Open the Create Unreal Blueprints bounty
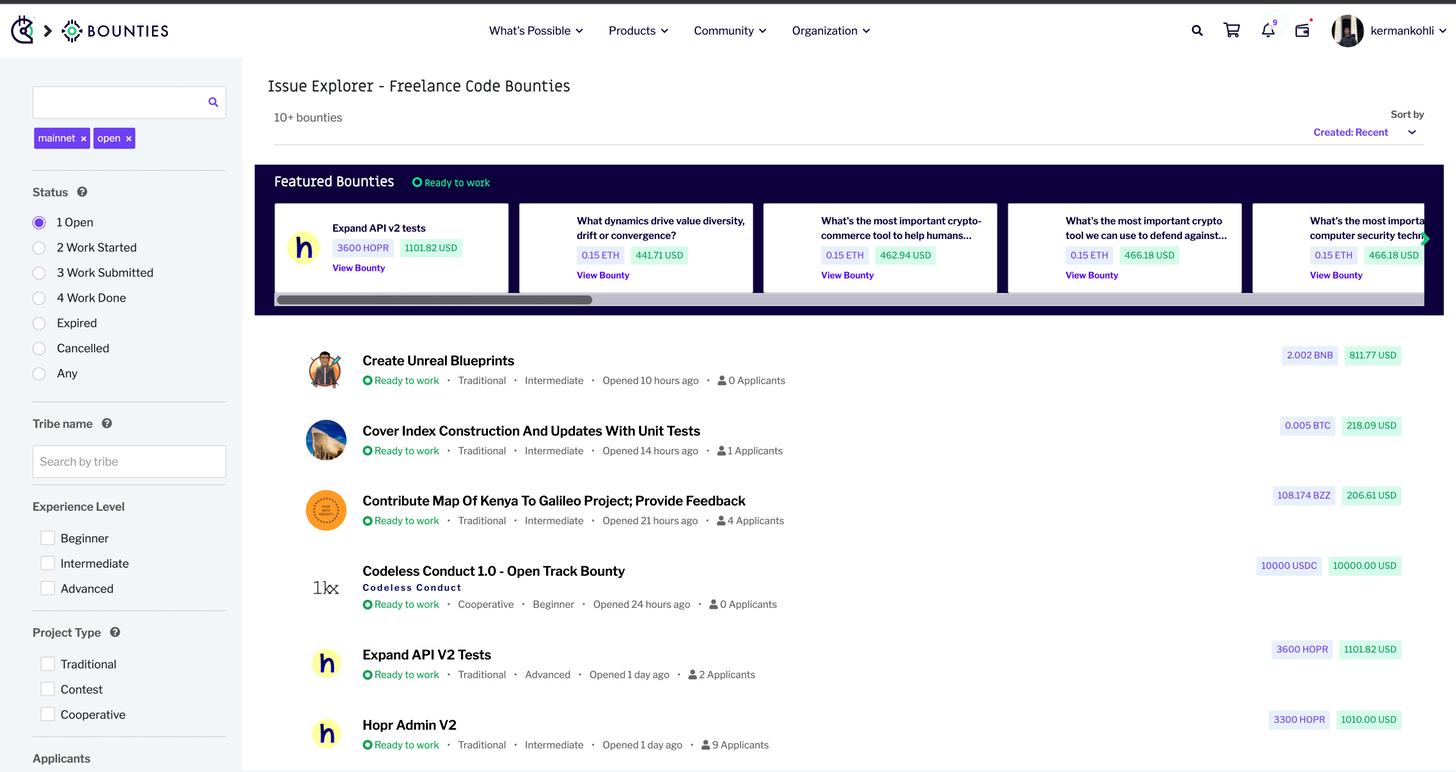 [438, 361]
